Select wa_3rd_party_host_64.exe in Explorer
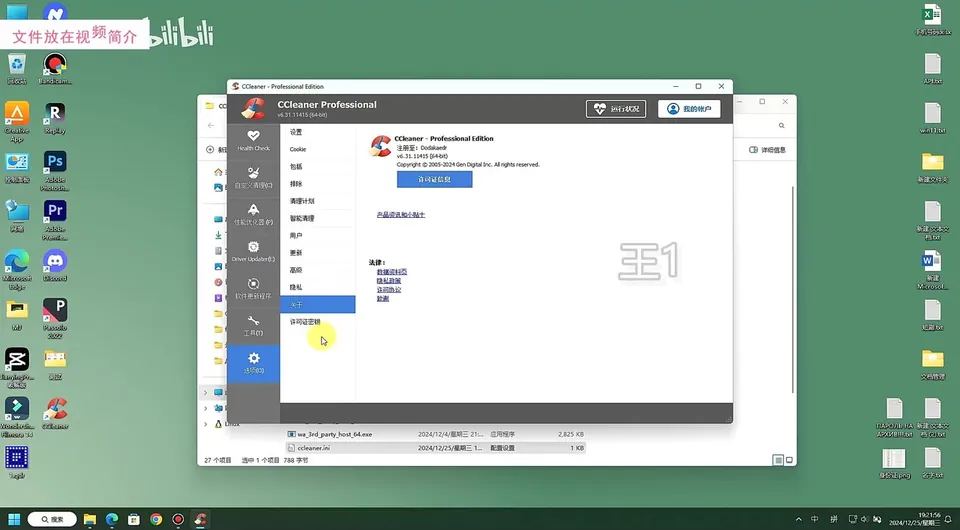 436,434
